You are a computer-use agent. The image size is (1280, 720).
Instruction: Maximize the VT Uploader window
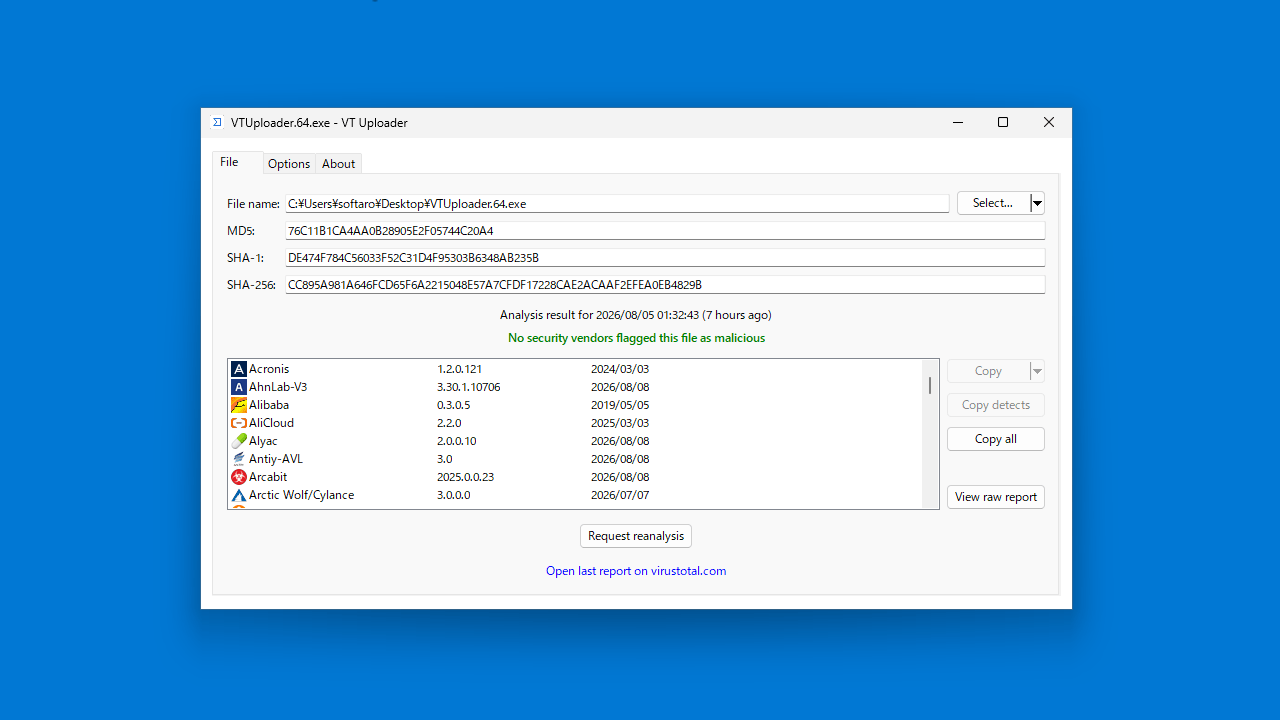pyautogui.click(x=1003, y=122)
